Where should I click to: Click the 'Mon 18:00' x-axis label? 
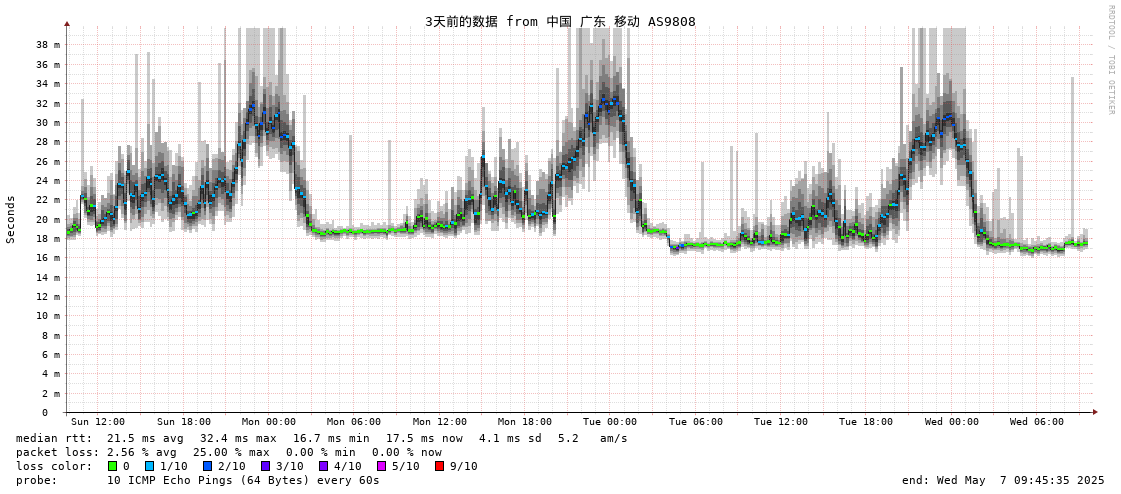coord(525,422)
